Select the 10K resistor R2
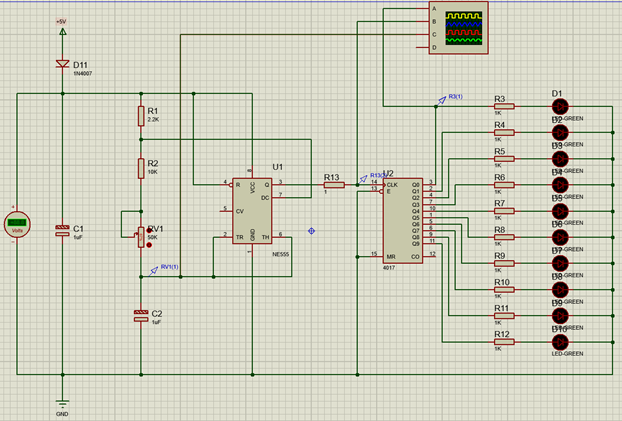 click(x=141, y=171)
